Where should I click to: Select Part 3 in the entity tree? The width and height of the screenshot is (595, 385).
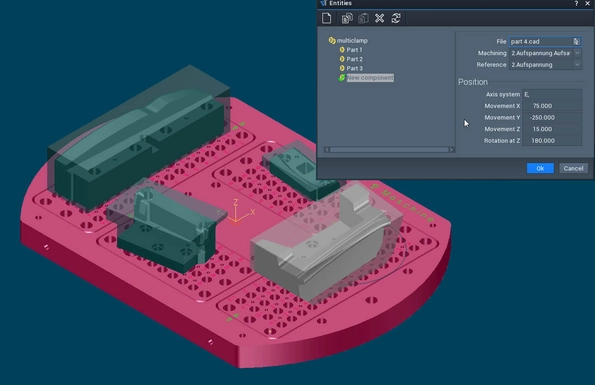(x=354, y=68)
